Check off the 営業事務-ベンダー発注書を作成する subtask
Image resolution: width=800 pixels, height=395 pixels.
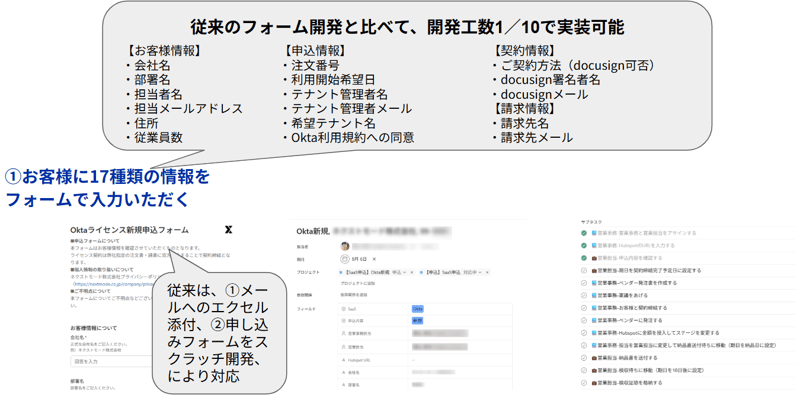point(584,283)
